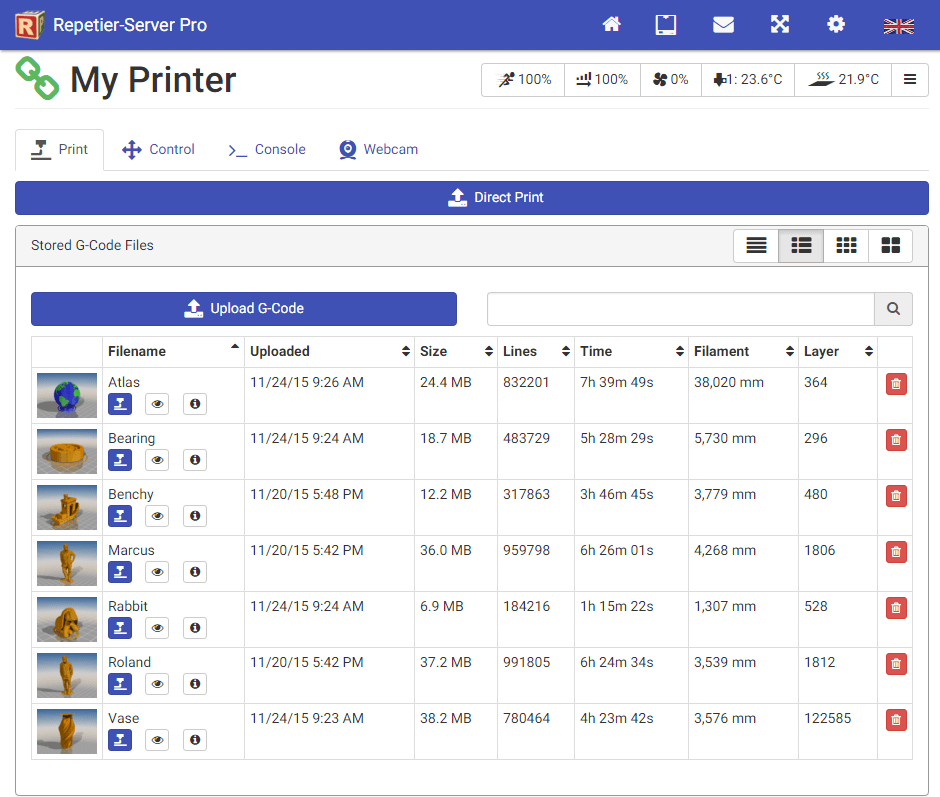Viewport: 940px width, 797px height.
Task: Switch to large thumbnail grid view
Action: click(890, 246)
